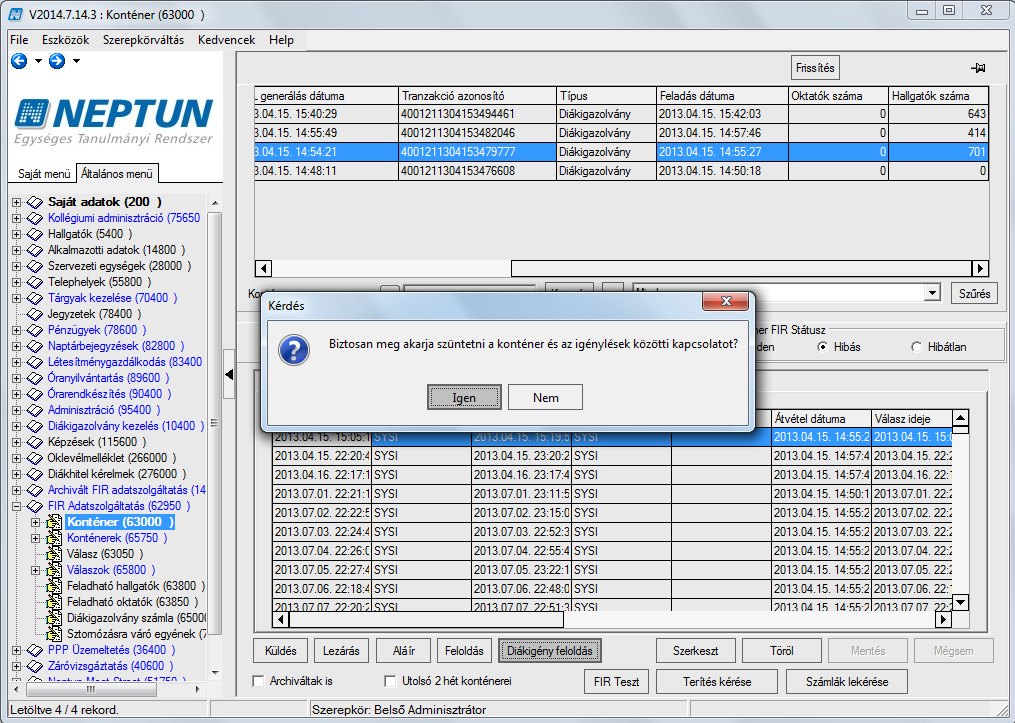Close the Kérdés dialog
The width and height of the screenshot is (1015, 723).
click(725, 301)
